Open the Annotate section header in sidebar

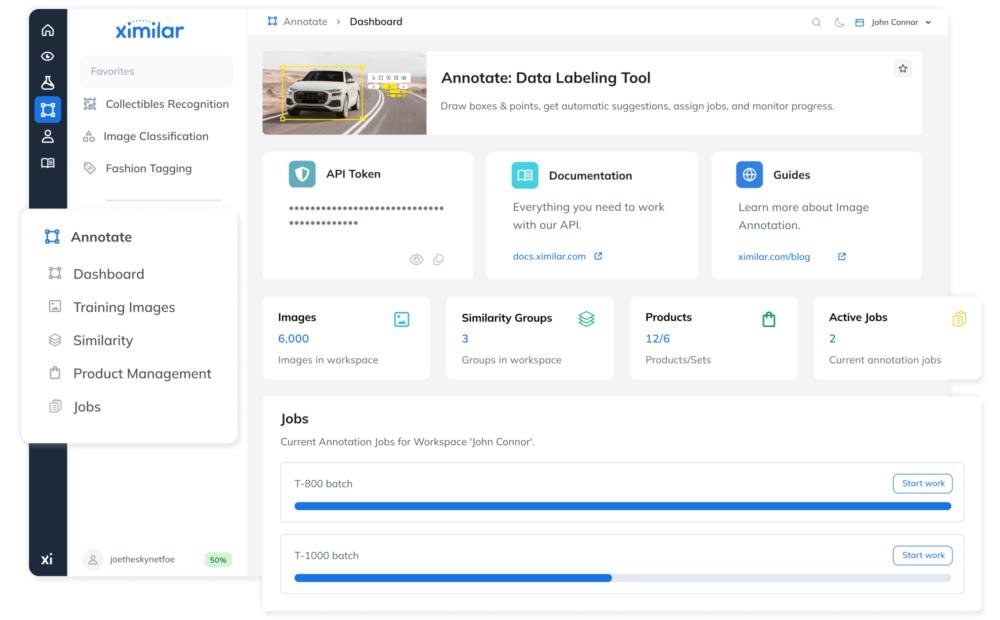[x=101, y=237]
